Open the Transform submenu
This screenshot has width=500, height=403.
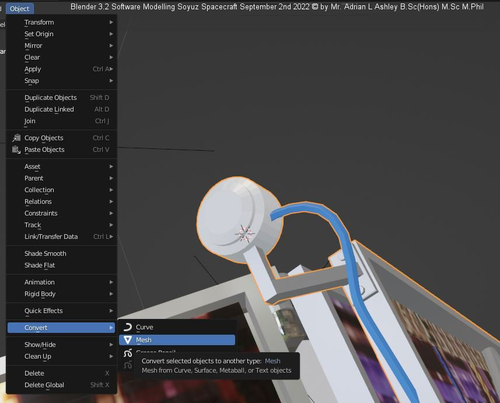[61, 22]
